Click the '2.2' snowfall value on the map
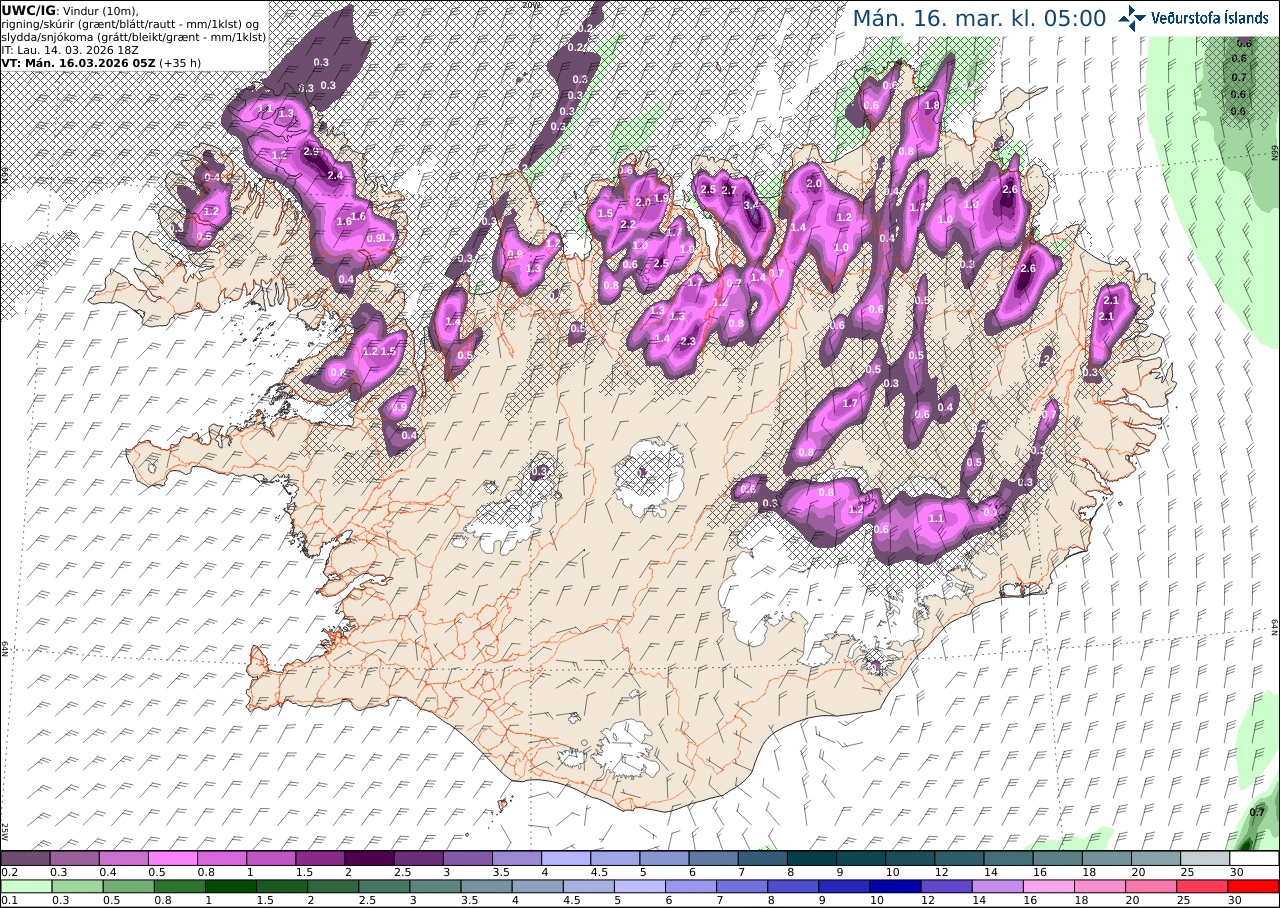Screen dimensions: 1280x908 coord(628,225)
